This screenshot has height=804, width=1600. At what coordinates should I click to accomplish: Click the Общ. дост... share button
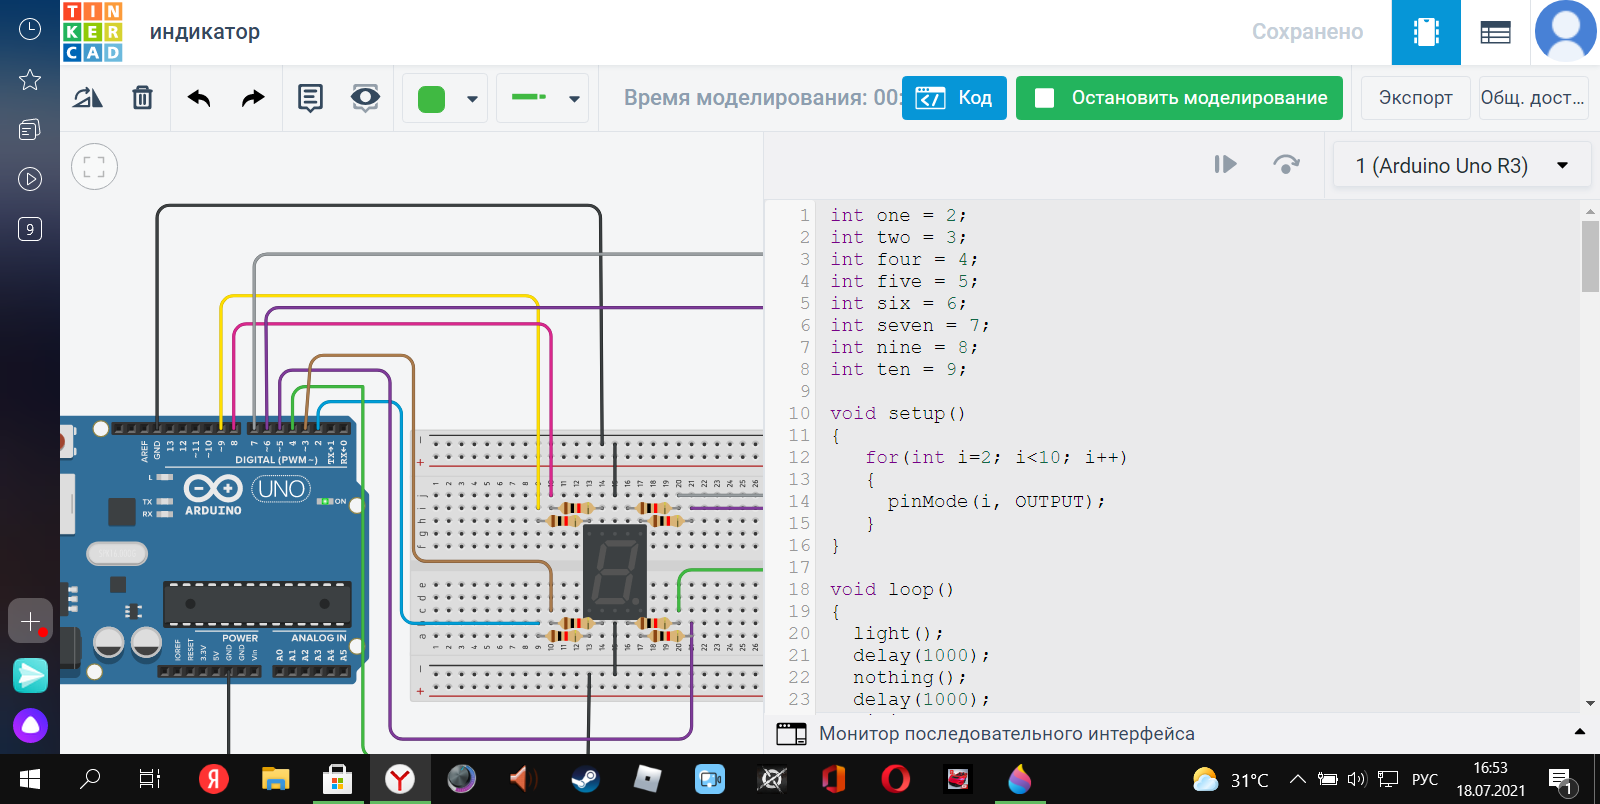coord(1532,98)
